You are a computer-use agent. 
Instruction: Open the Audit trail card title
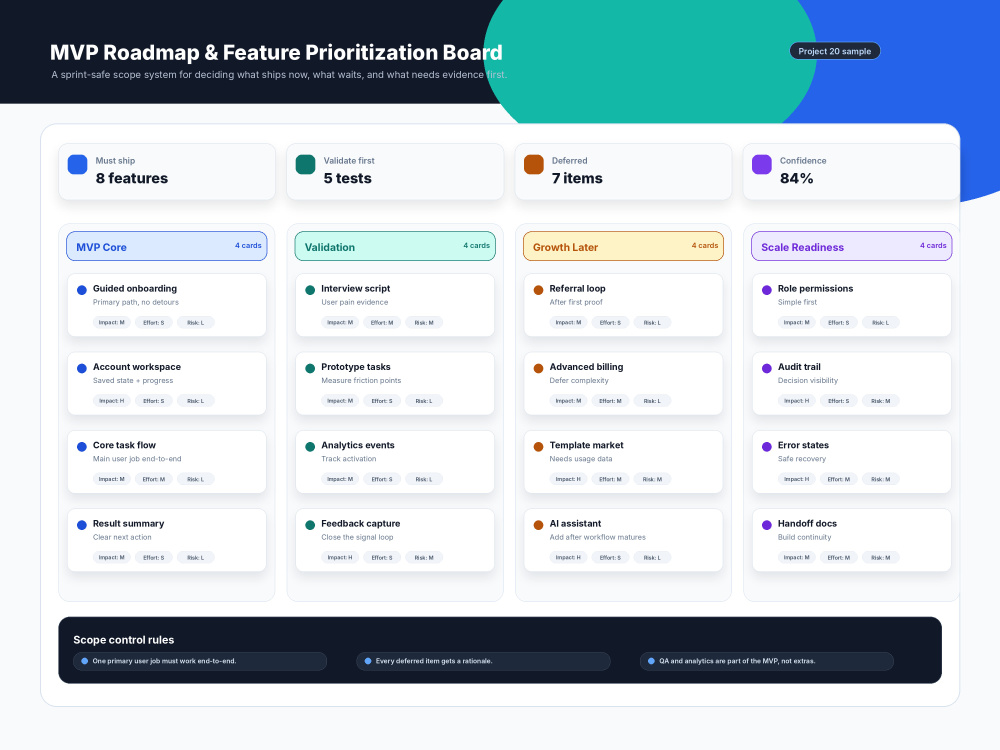[x=799, y=367]
